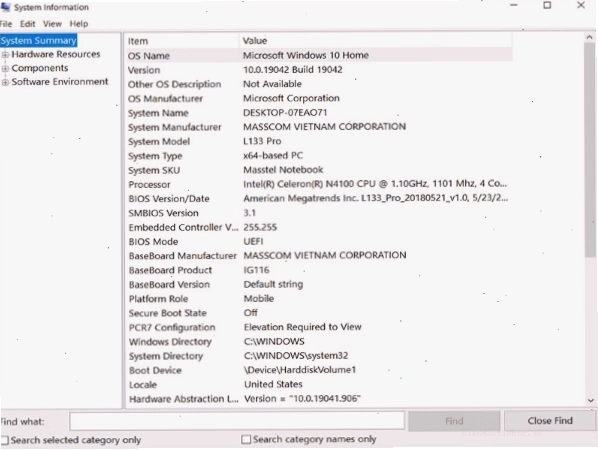598x450 pixels.
Task: Click value Masstel Notebook
Action: [x=283, y=170]
